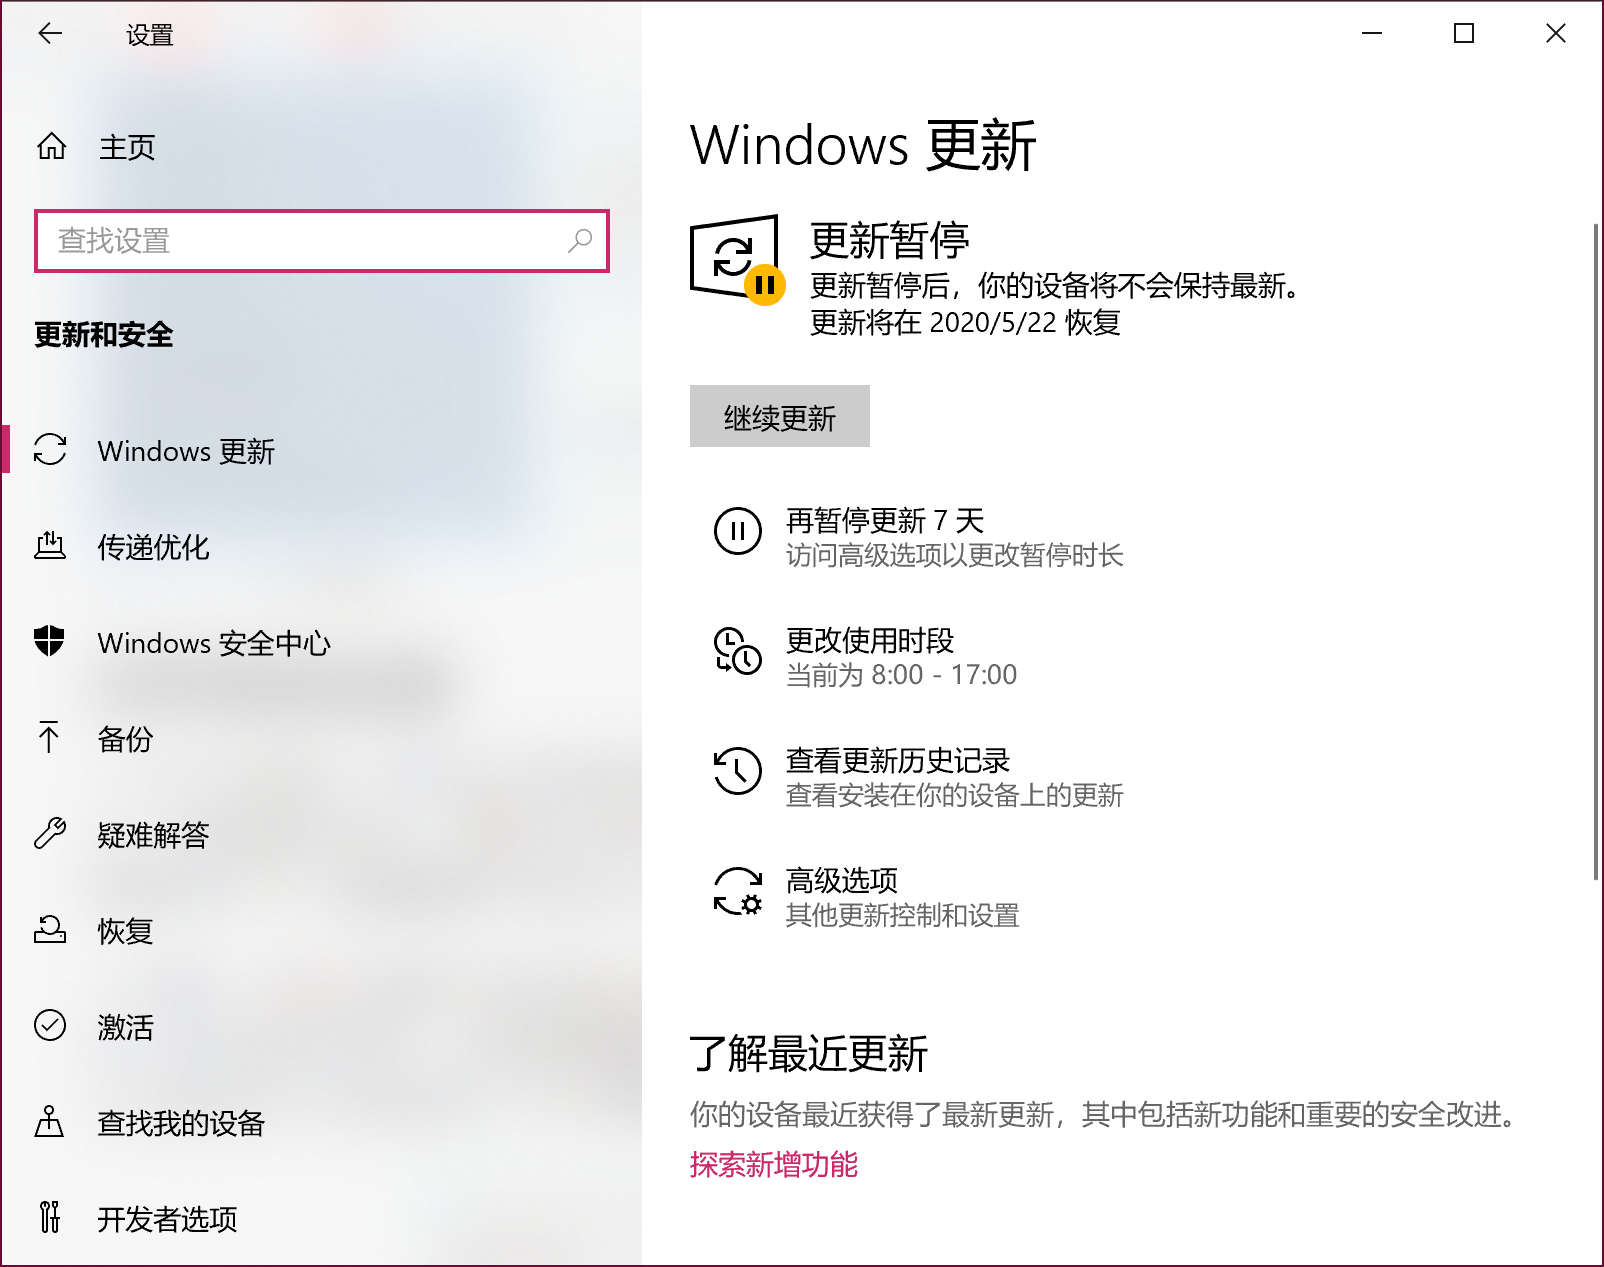Open Windows 安全中心

[x=213, y=643]
